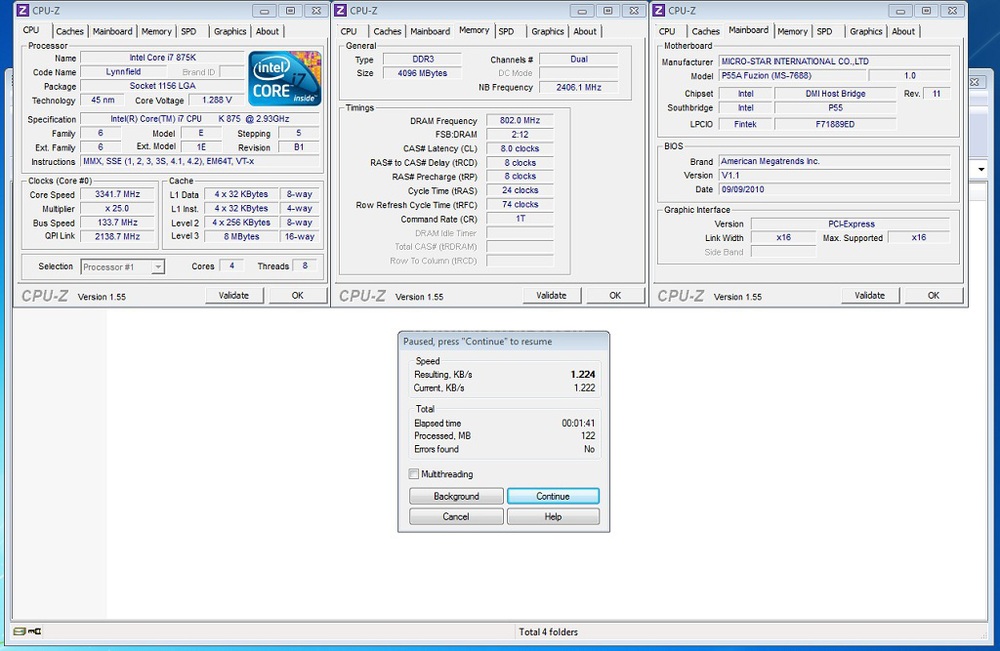
Task: Open Mainboard tab in the CPU window
Action: [x=112, y=31]
